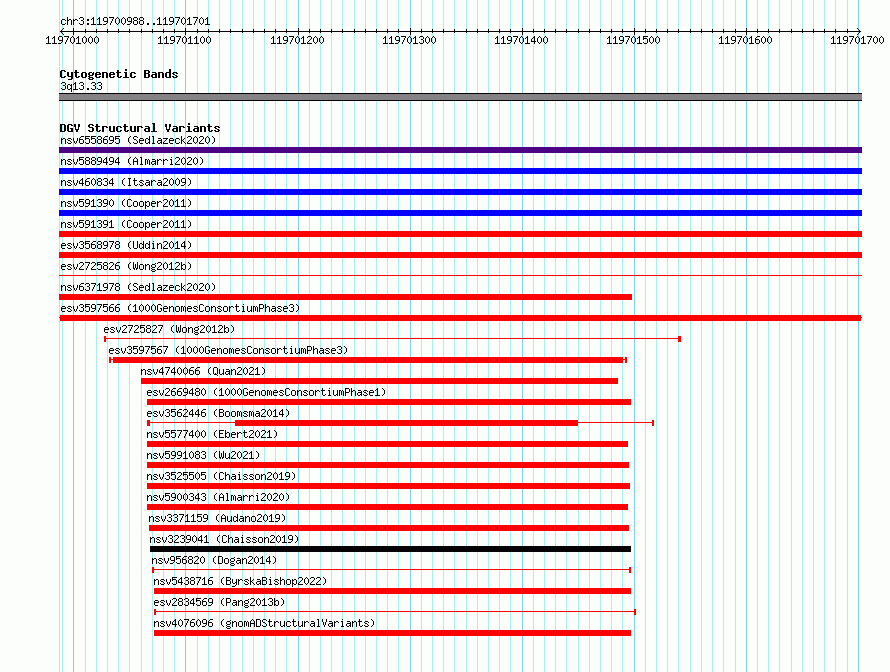Click the thin line under esv2834569
Screen dimensions: 890x672
coord(395,612)
